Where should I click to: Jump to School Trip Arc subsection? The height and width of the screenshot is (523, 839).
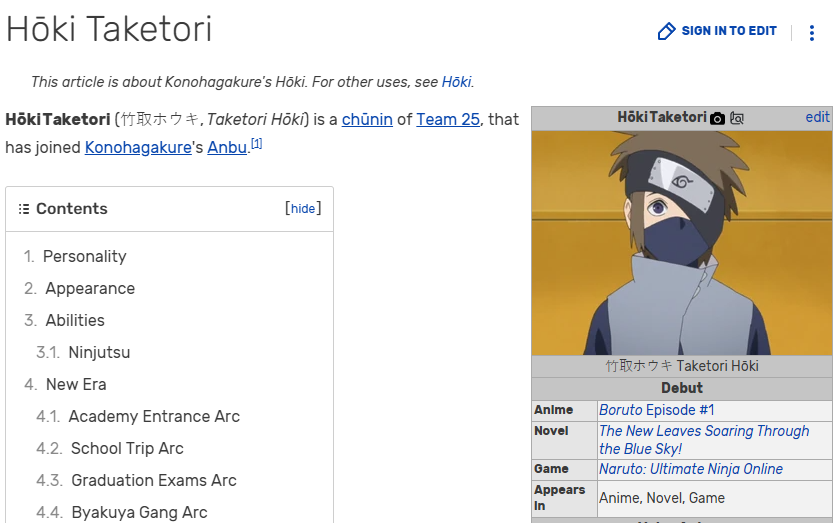click(x=127, y=449)
